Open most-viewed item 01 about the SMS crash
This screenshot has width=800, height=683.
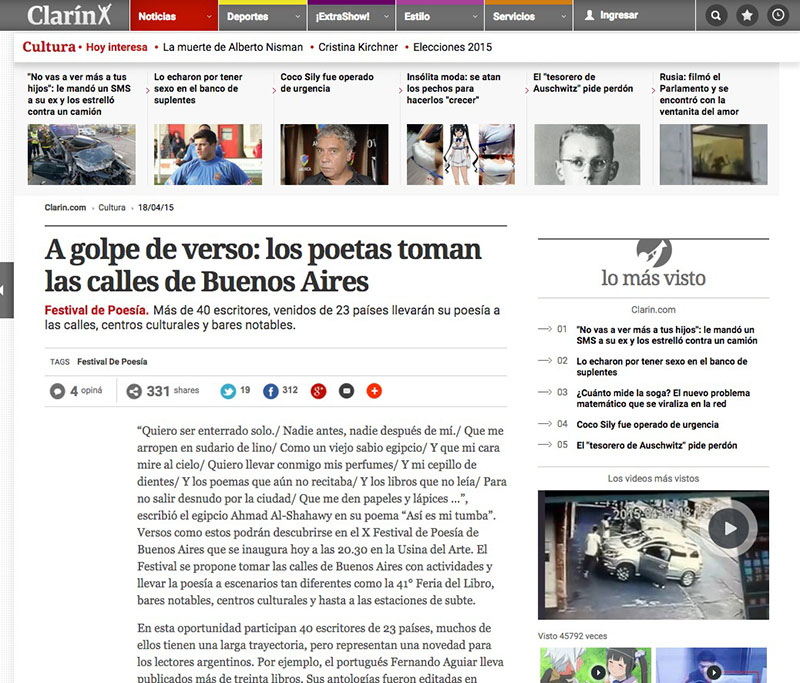pyautogui.click(x=667, y=335)
